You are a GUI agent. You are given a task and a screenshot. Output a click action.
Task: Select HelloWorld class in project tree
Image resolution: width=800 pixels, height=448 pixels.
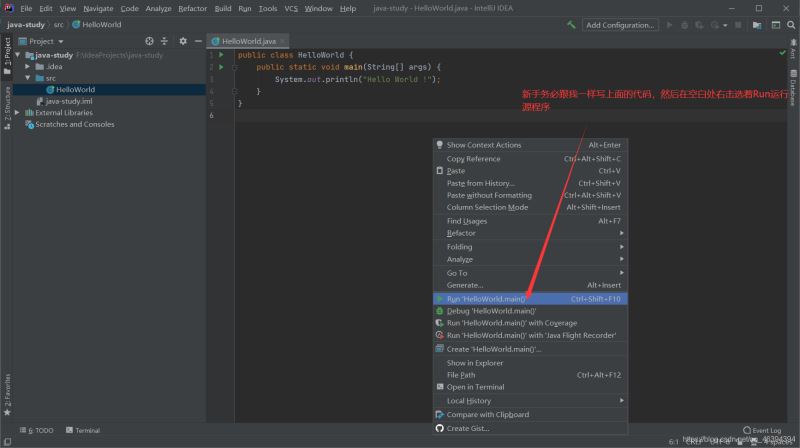(x=75, y=89)
